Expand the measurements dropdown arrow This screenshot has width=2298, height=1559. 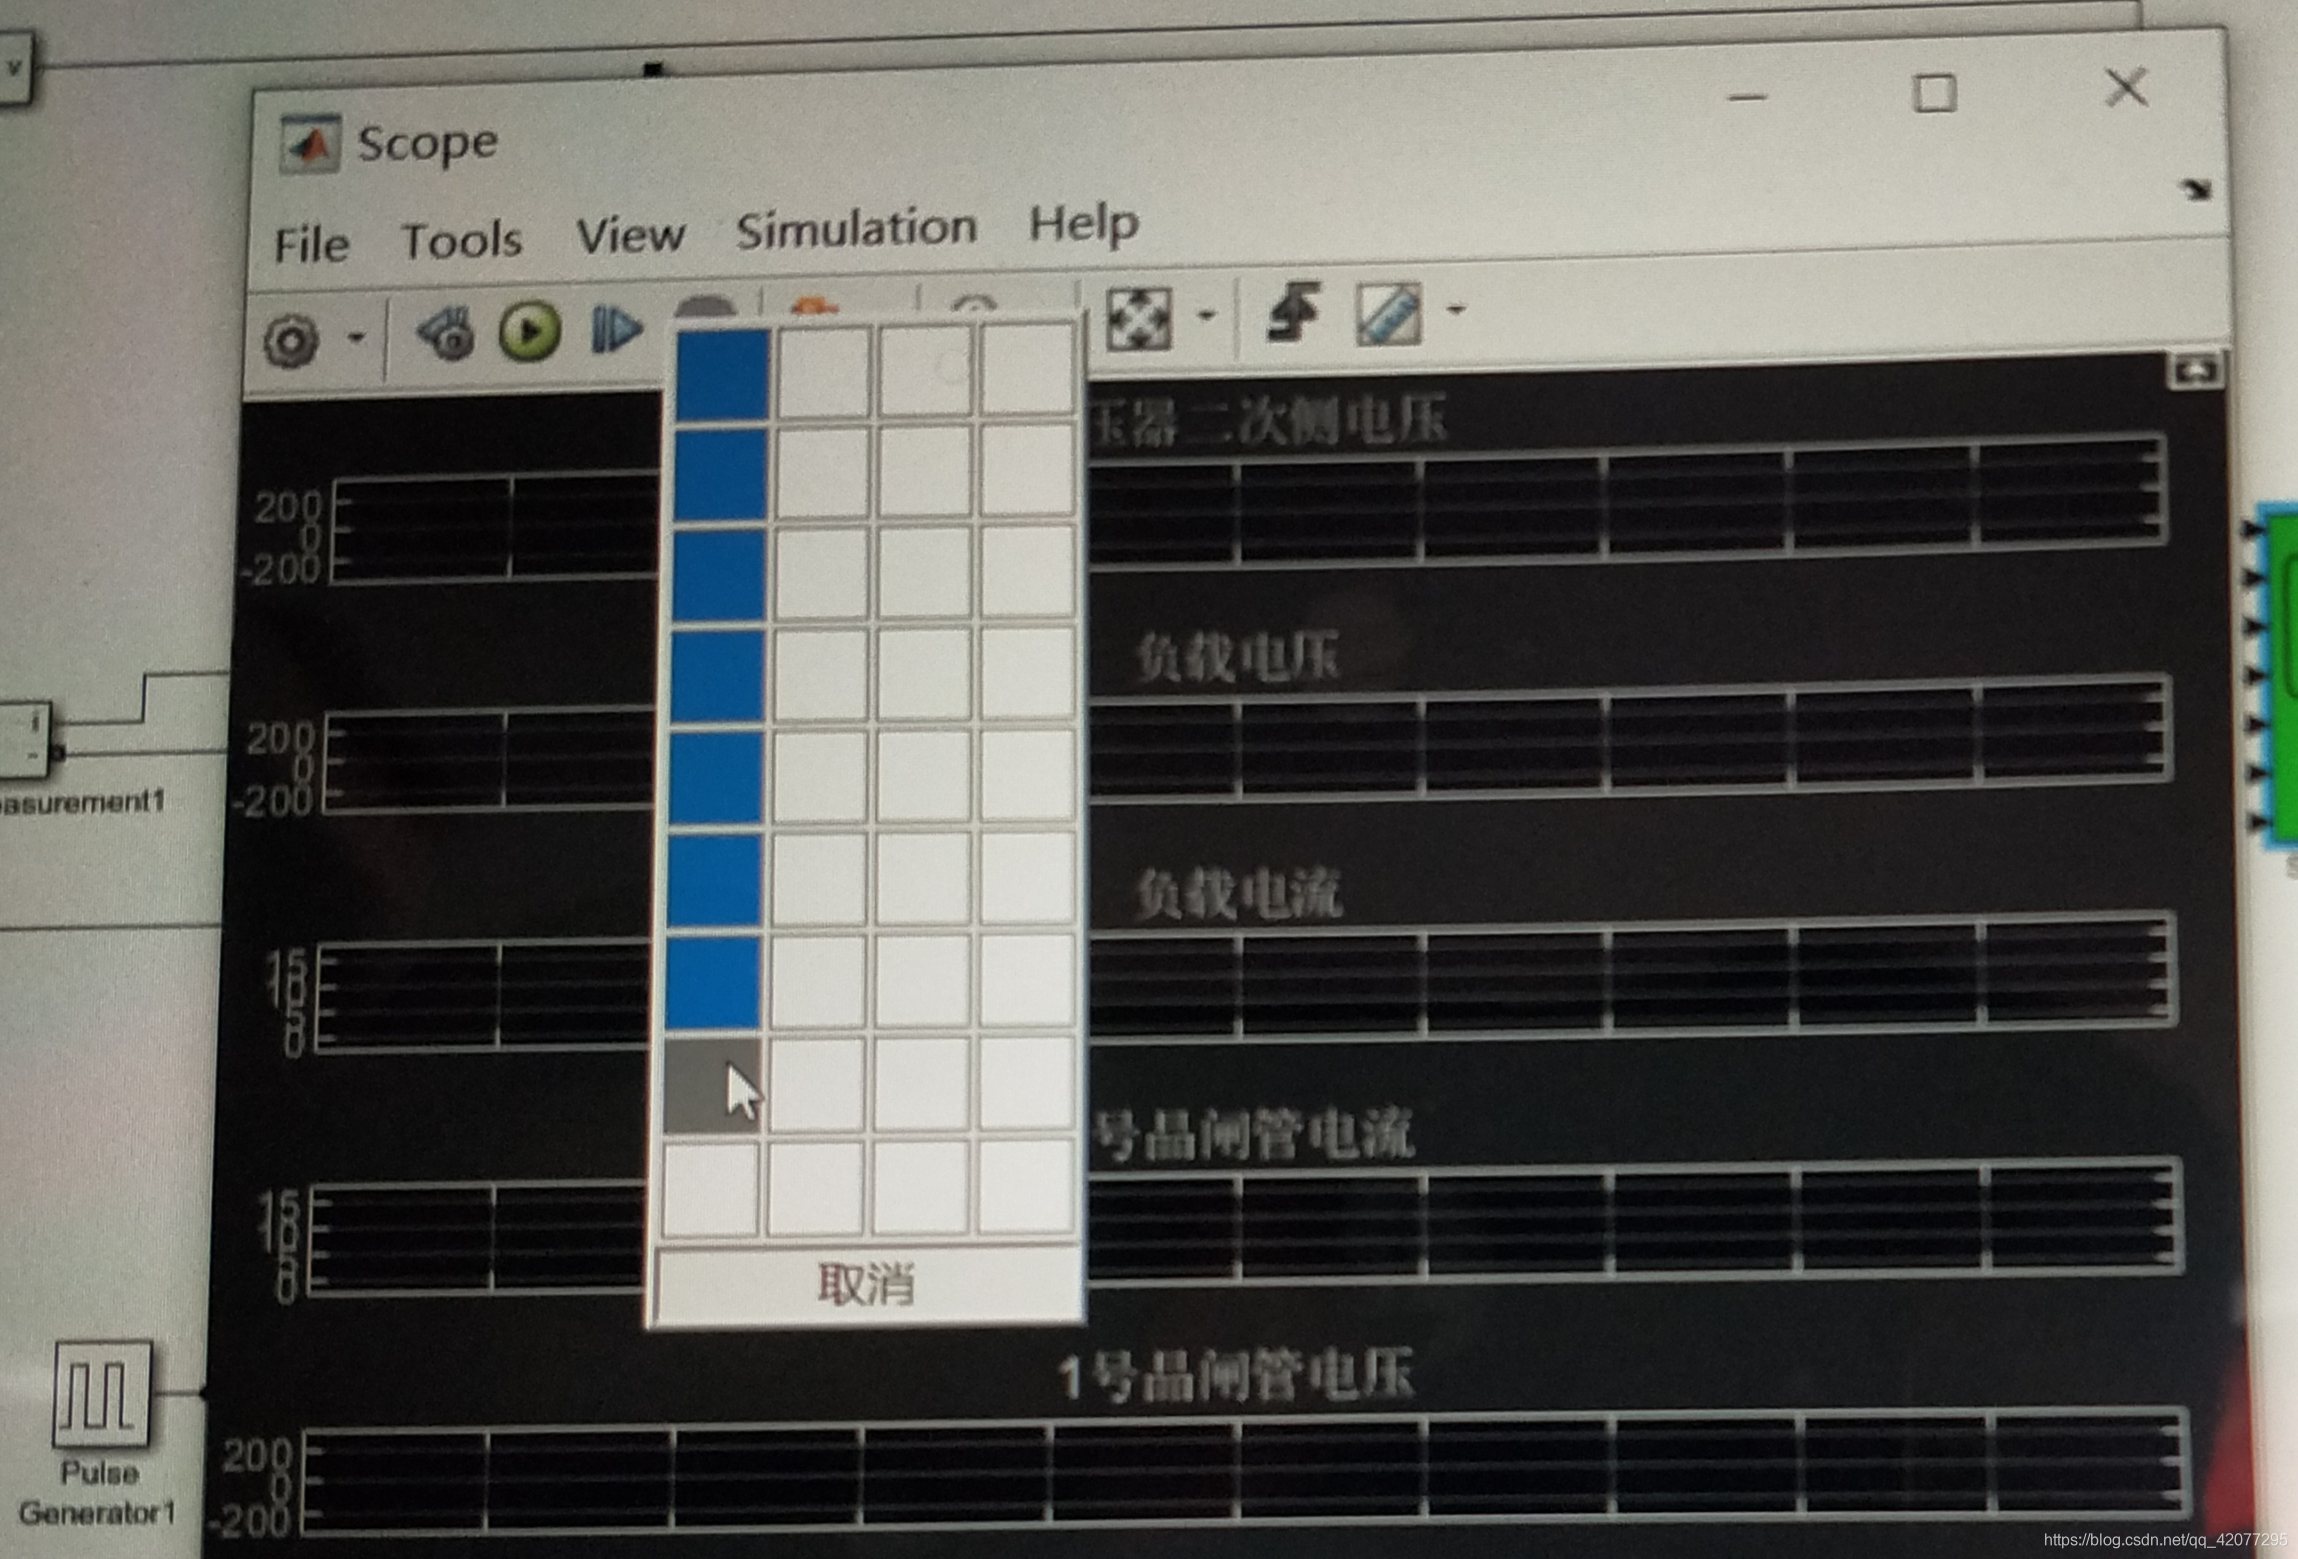point(1456,310)
